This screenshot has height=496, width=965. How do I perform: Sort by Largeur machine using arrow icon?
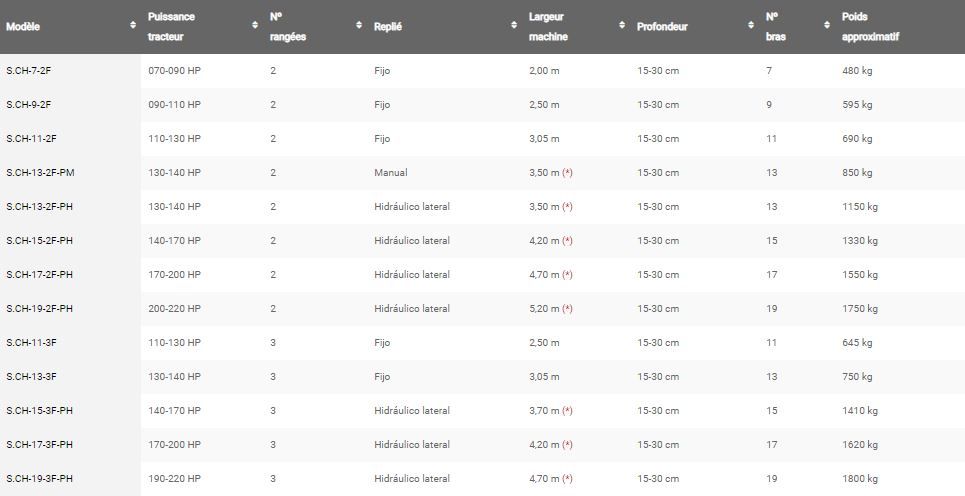pos(622,26)
